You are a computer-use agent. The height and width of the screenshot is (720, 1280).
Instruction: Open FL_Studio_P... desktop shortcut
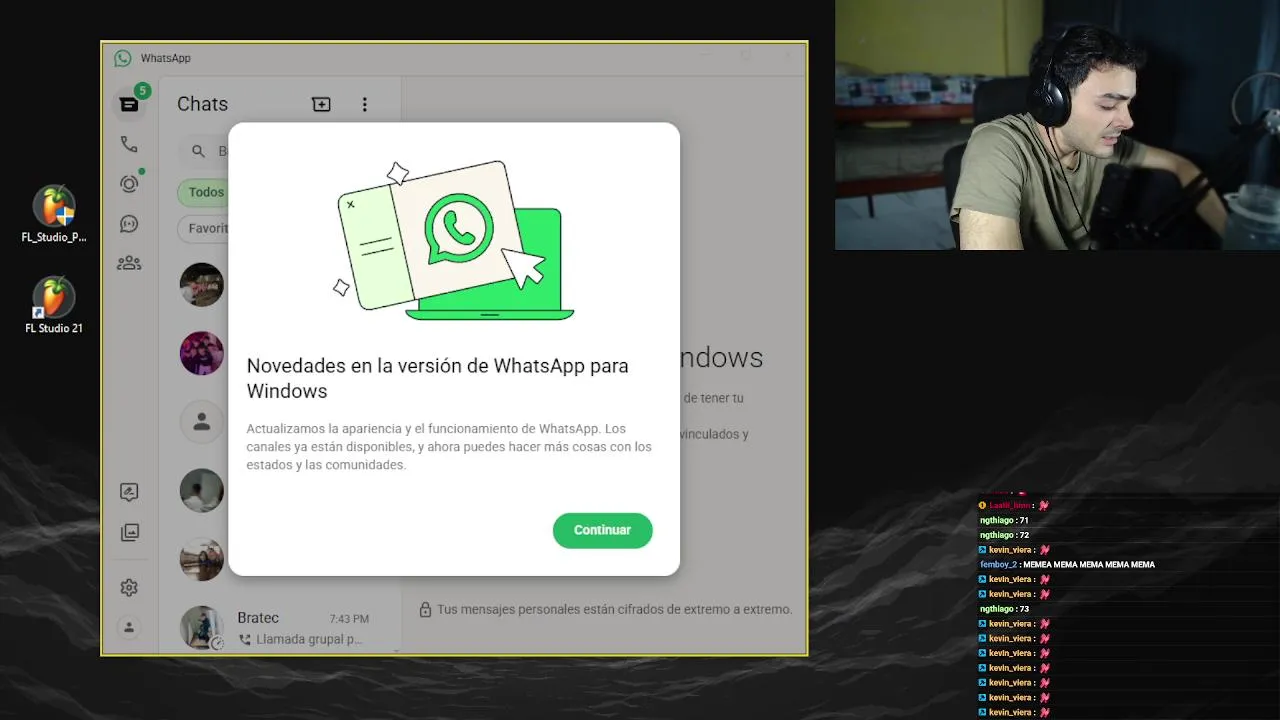click(54, 214)
